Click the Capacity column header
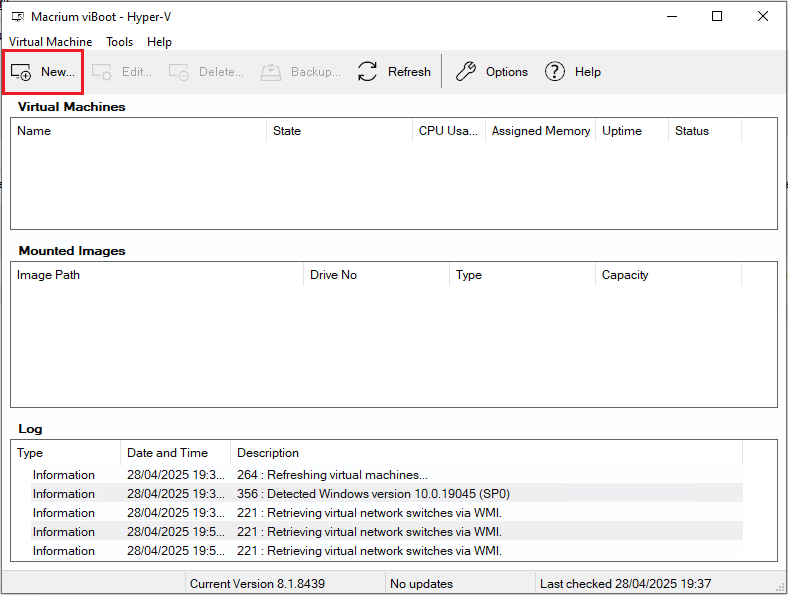 click(625, 275)
